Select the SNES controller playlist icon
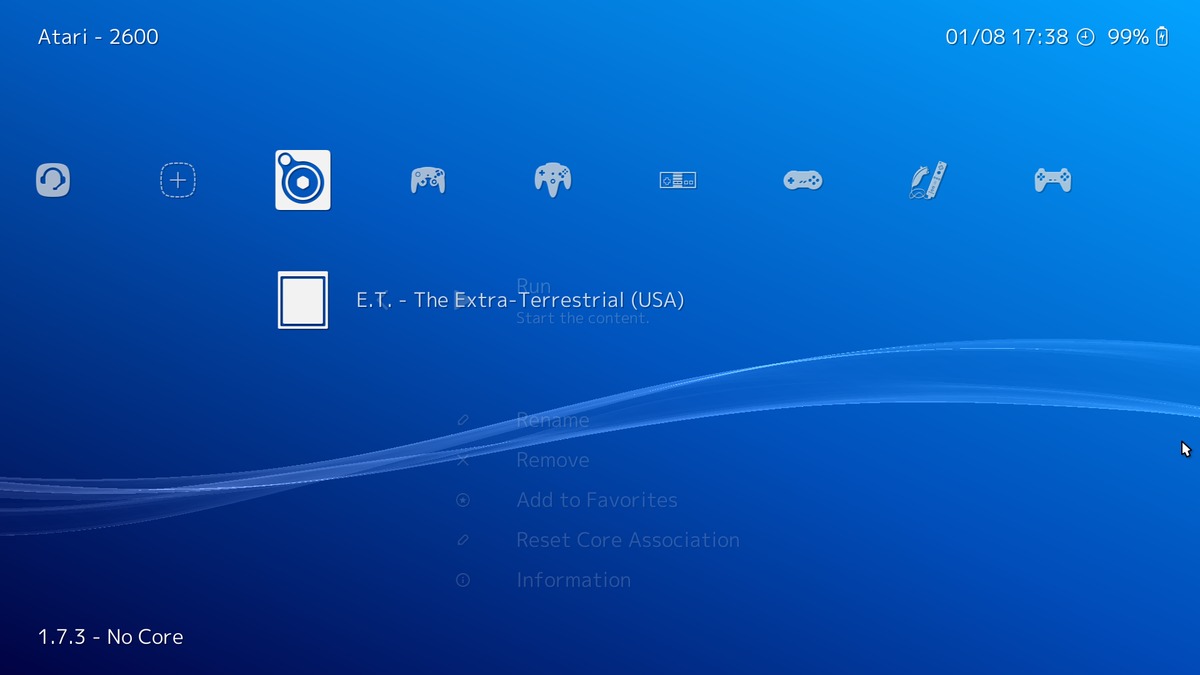This screenshot has height=675, width=1200. coord(803,180)
